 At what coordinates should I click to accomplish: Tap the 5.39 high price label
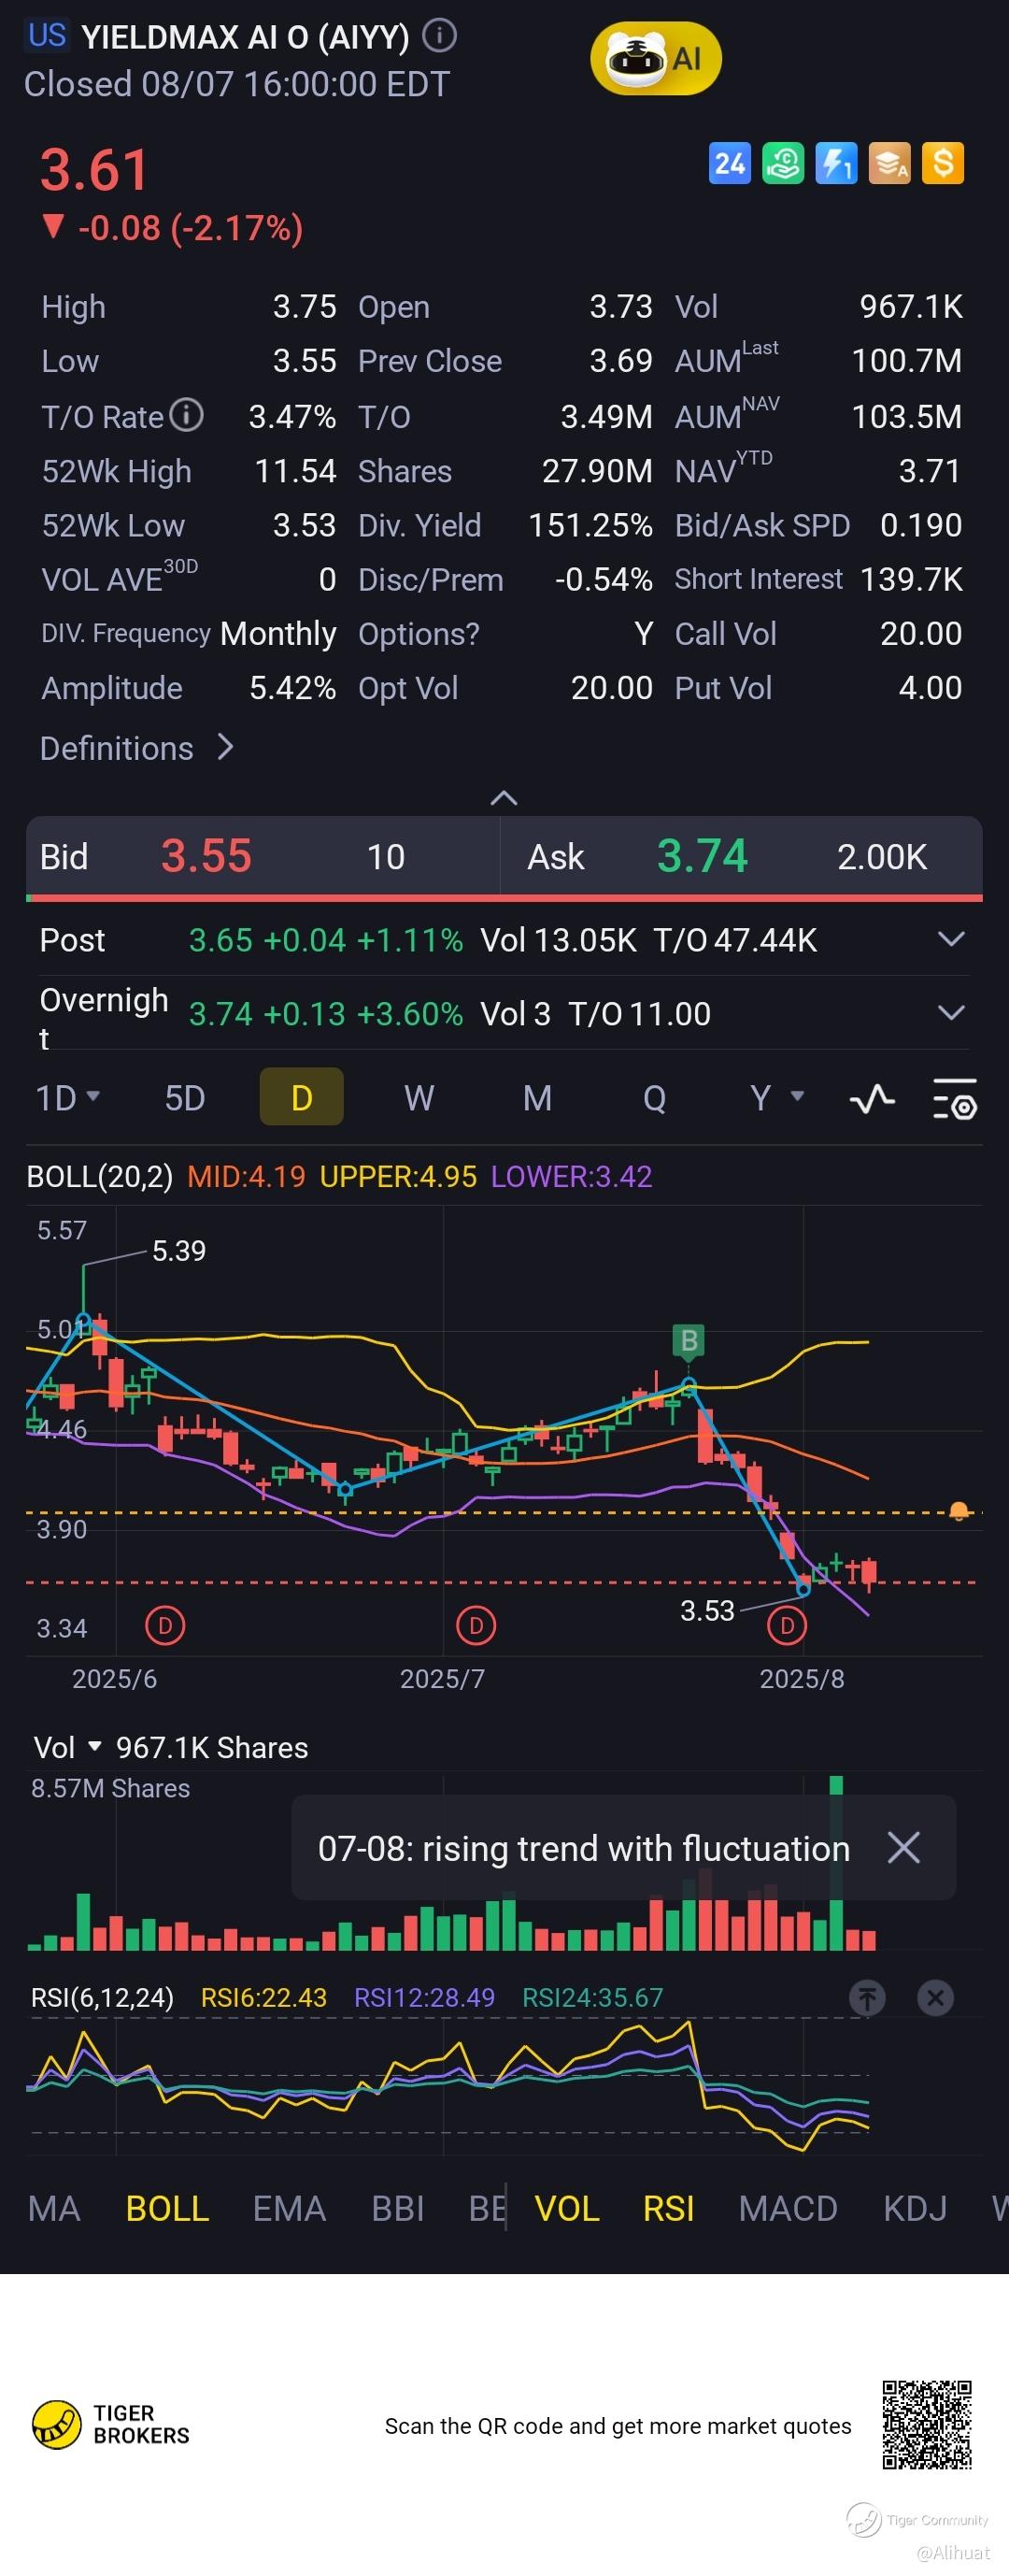(178, 1251)
